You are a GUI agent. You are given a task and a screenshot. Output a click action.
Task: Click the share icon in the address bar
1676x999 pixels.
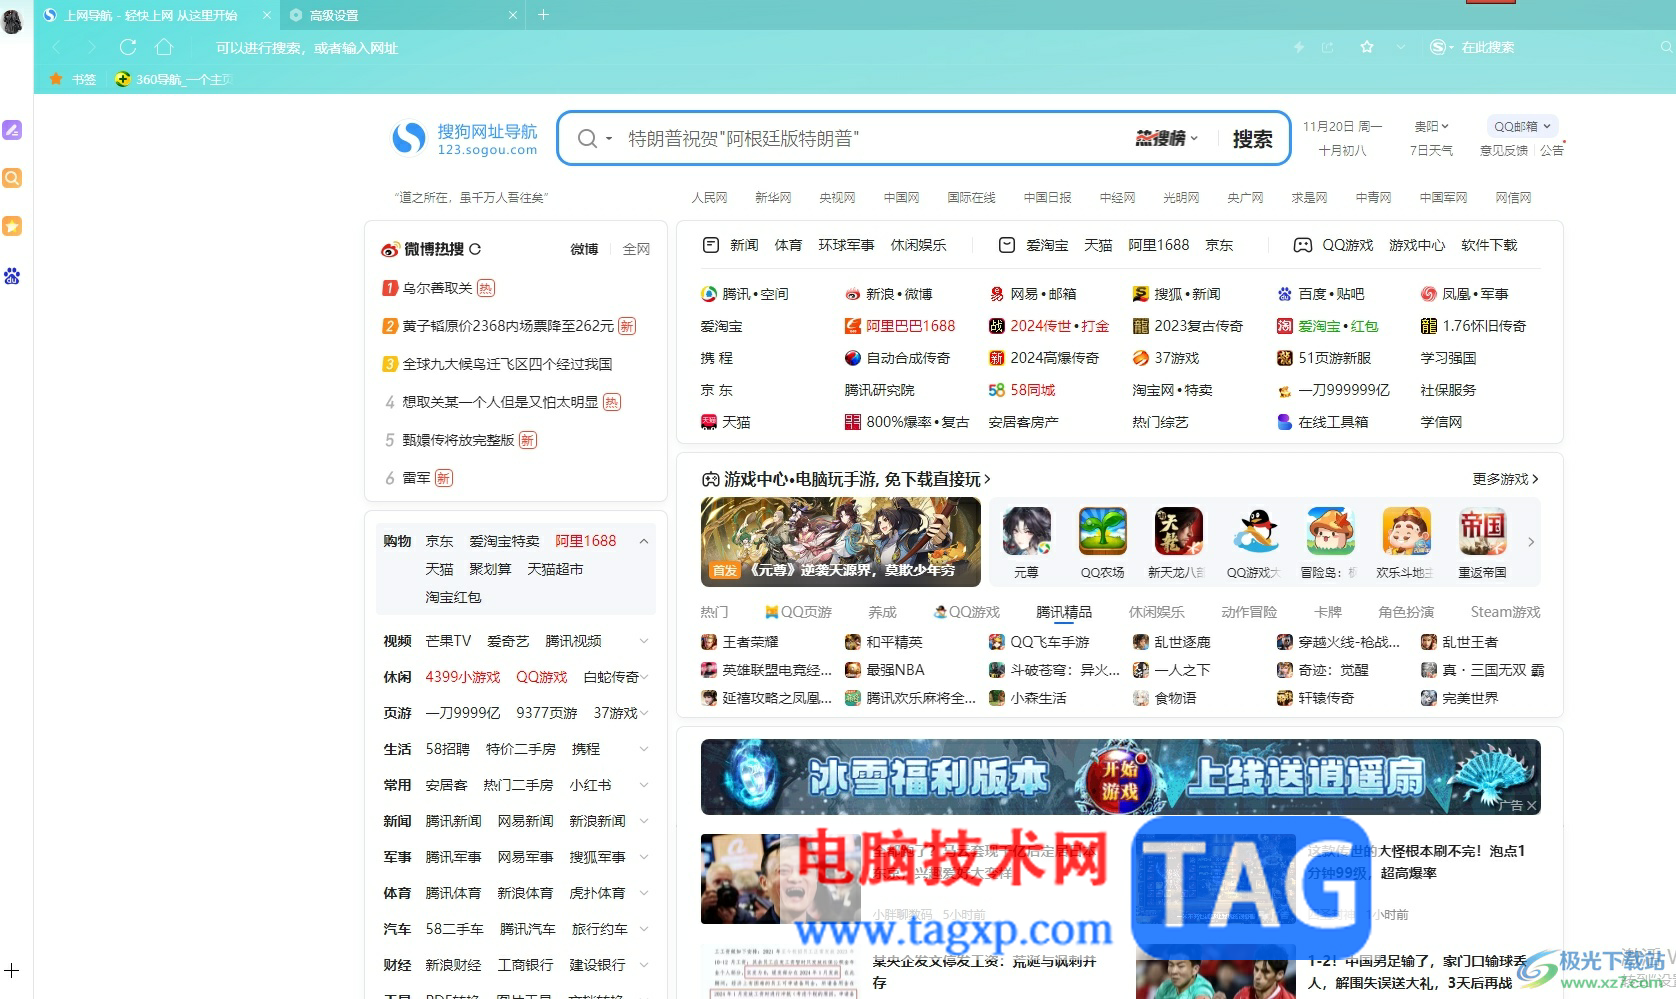(x=1328, y=47)
